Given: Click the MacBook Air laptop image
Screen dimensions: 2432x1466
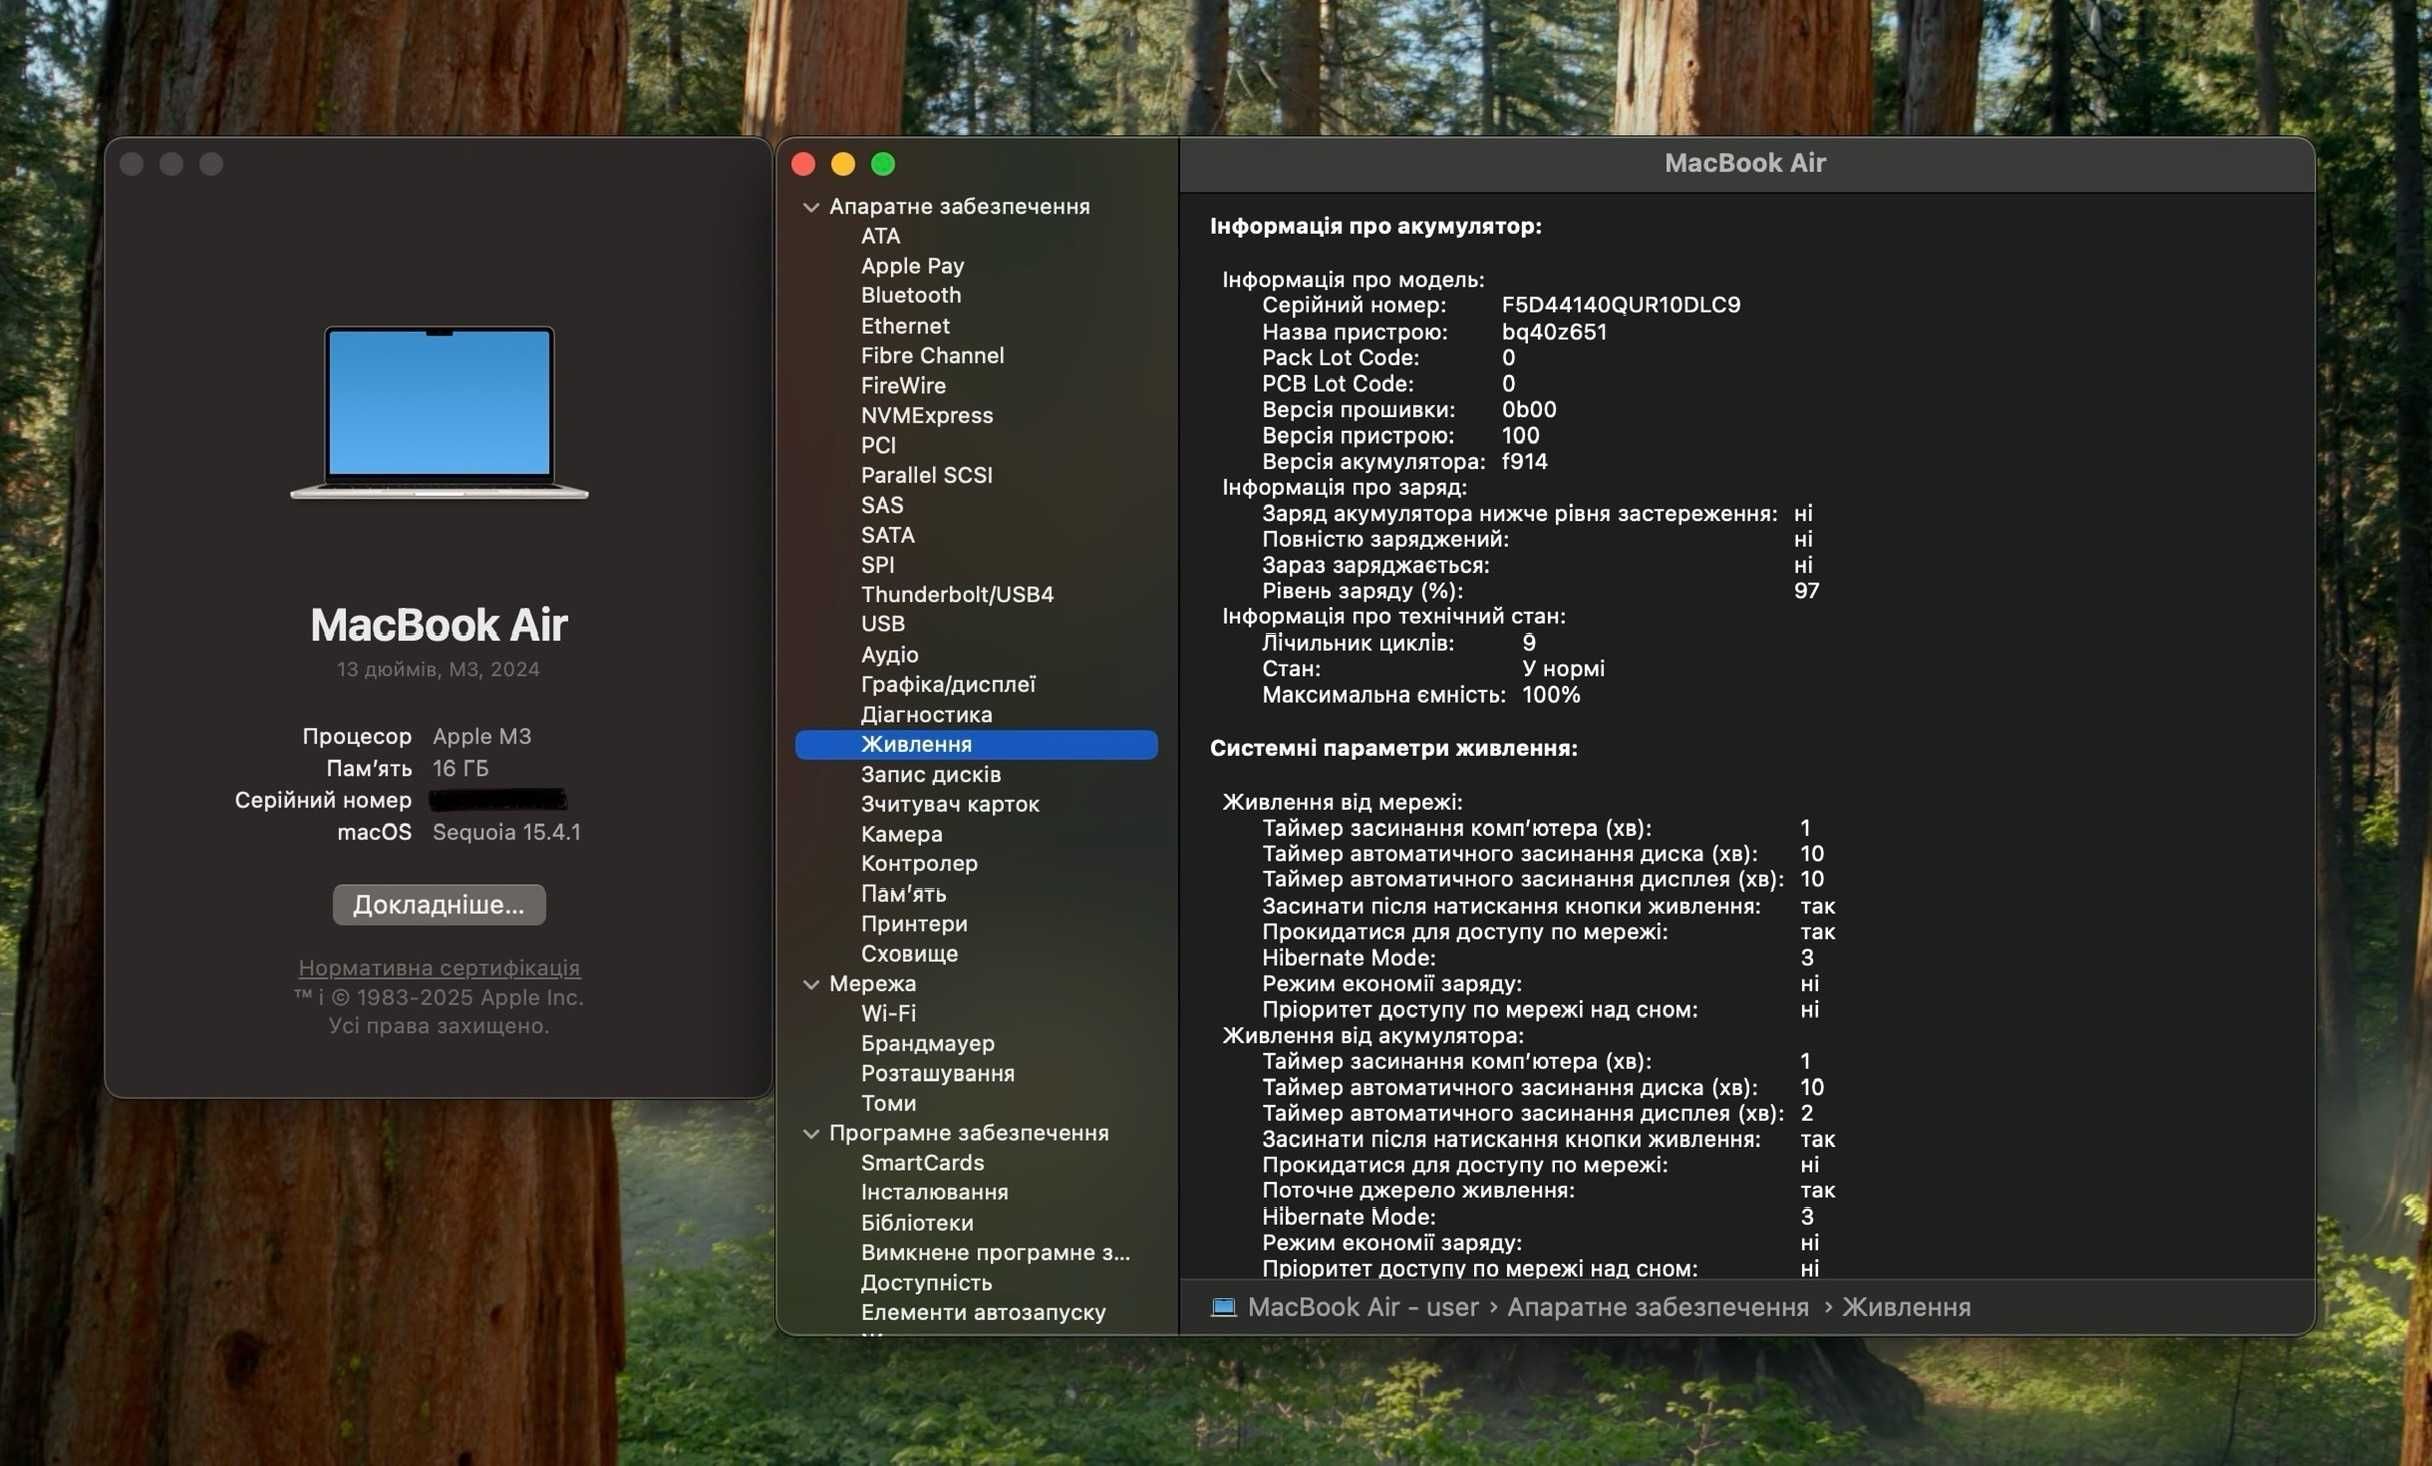Looking at the screenshot, I should point(439,411).
